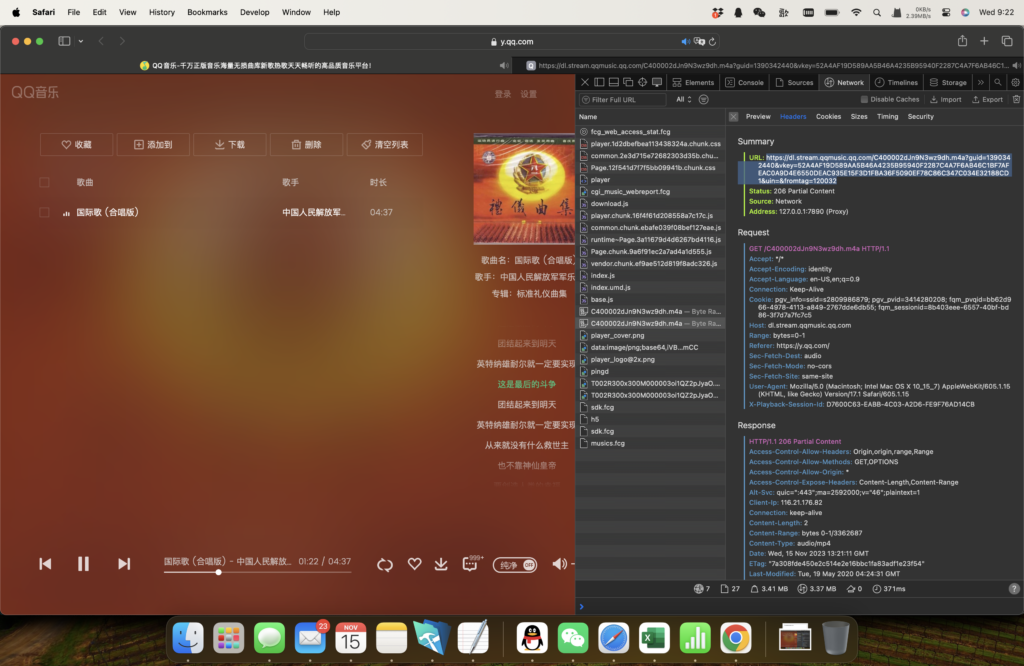Close the request detail pane

click(x=733, y=116)
